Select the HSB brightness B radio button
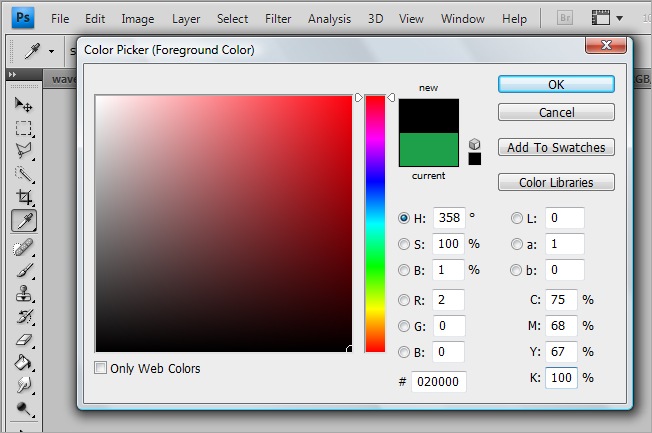This screenshot has height=433, width=652. pyautogui.click(x=403, y=270)
